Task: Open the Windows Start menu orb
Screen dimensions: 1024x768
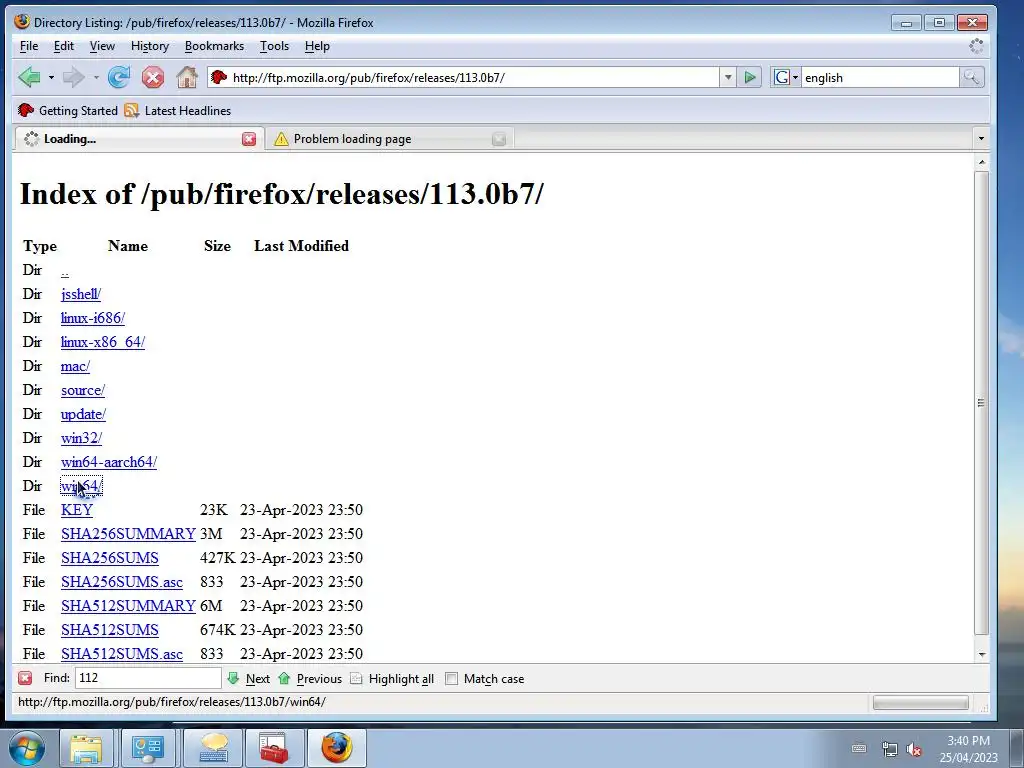Action: pyautogui.click(x=27, y=748)
